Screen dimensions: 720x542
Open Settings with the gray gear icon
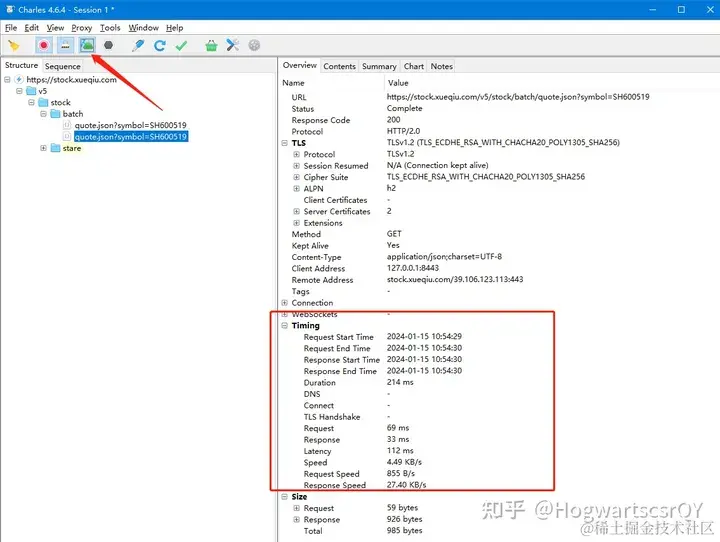[x=254, y=45]
